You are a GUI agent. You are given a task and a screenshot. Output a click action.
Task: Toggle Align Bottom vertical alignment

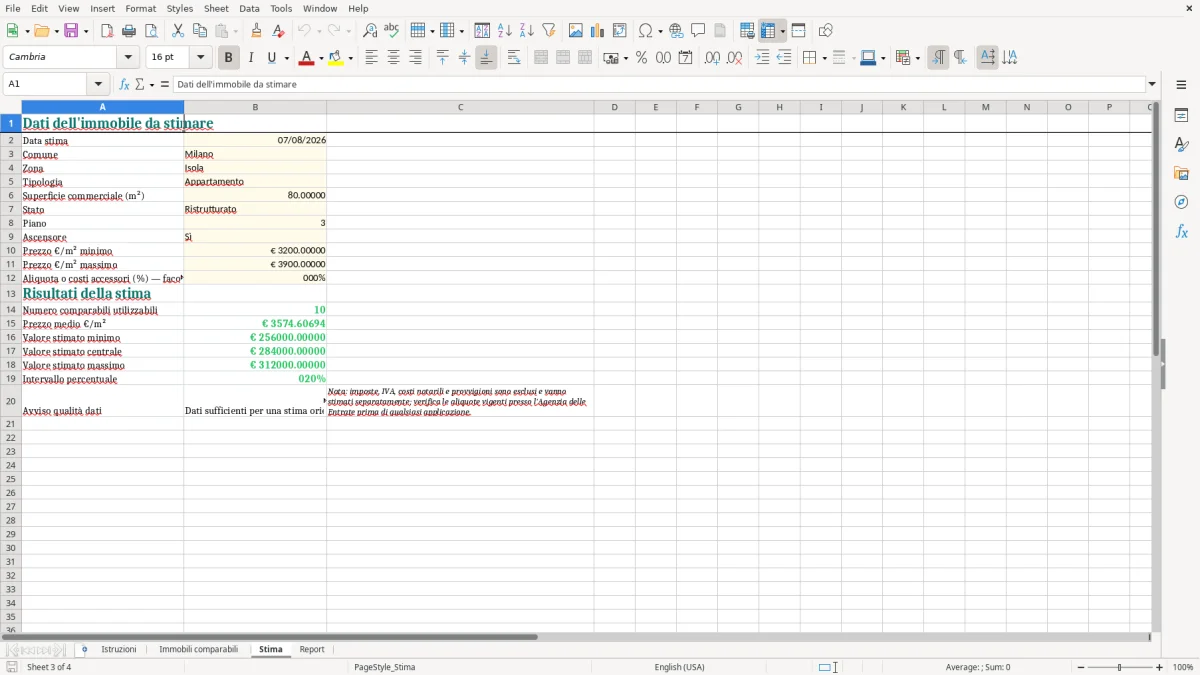tap(486, 58)
